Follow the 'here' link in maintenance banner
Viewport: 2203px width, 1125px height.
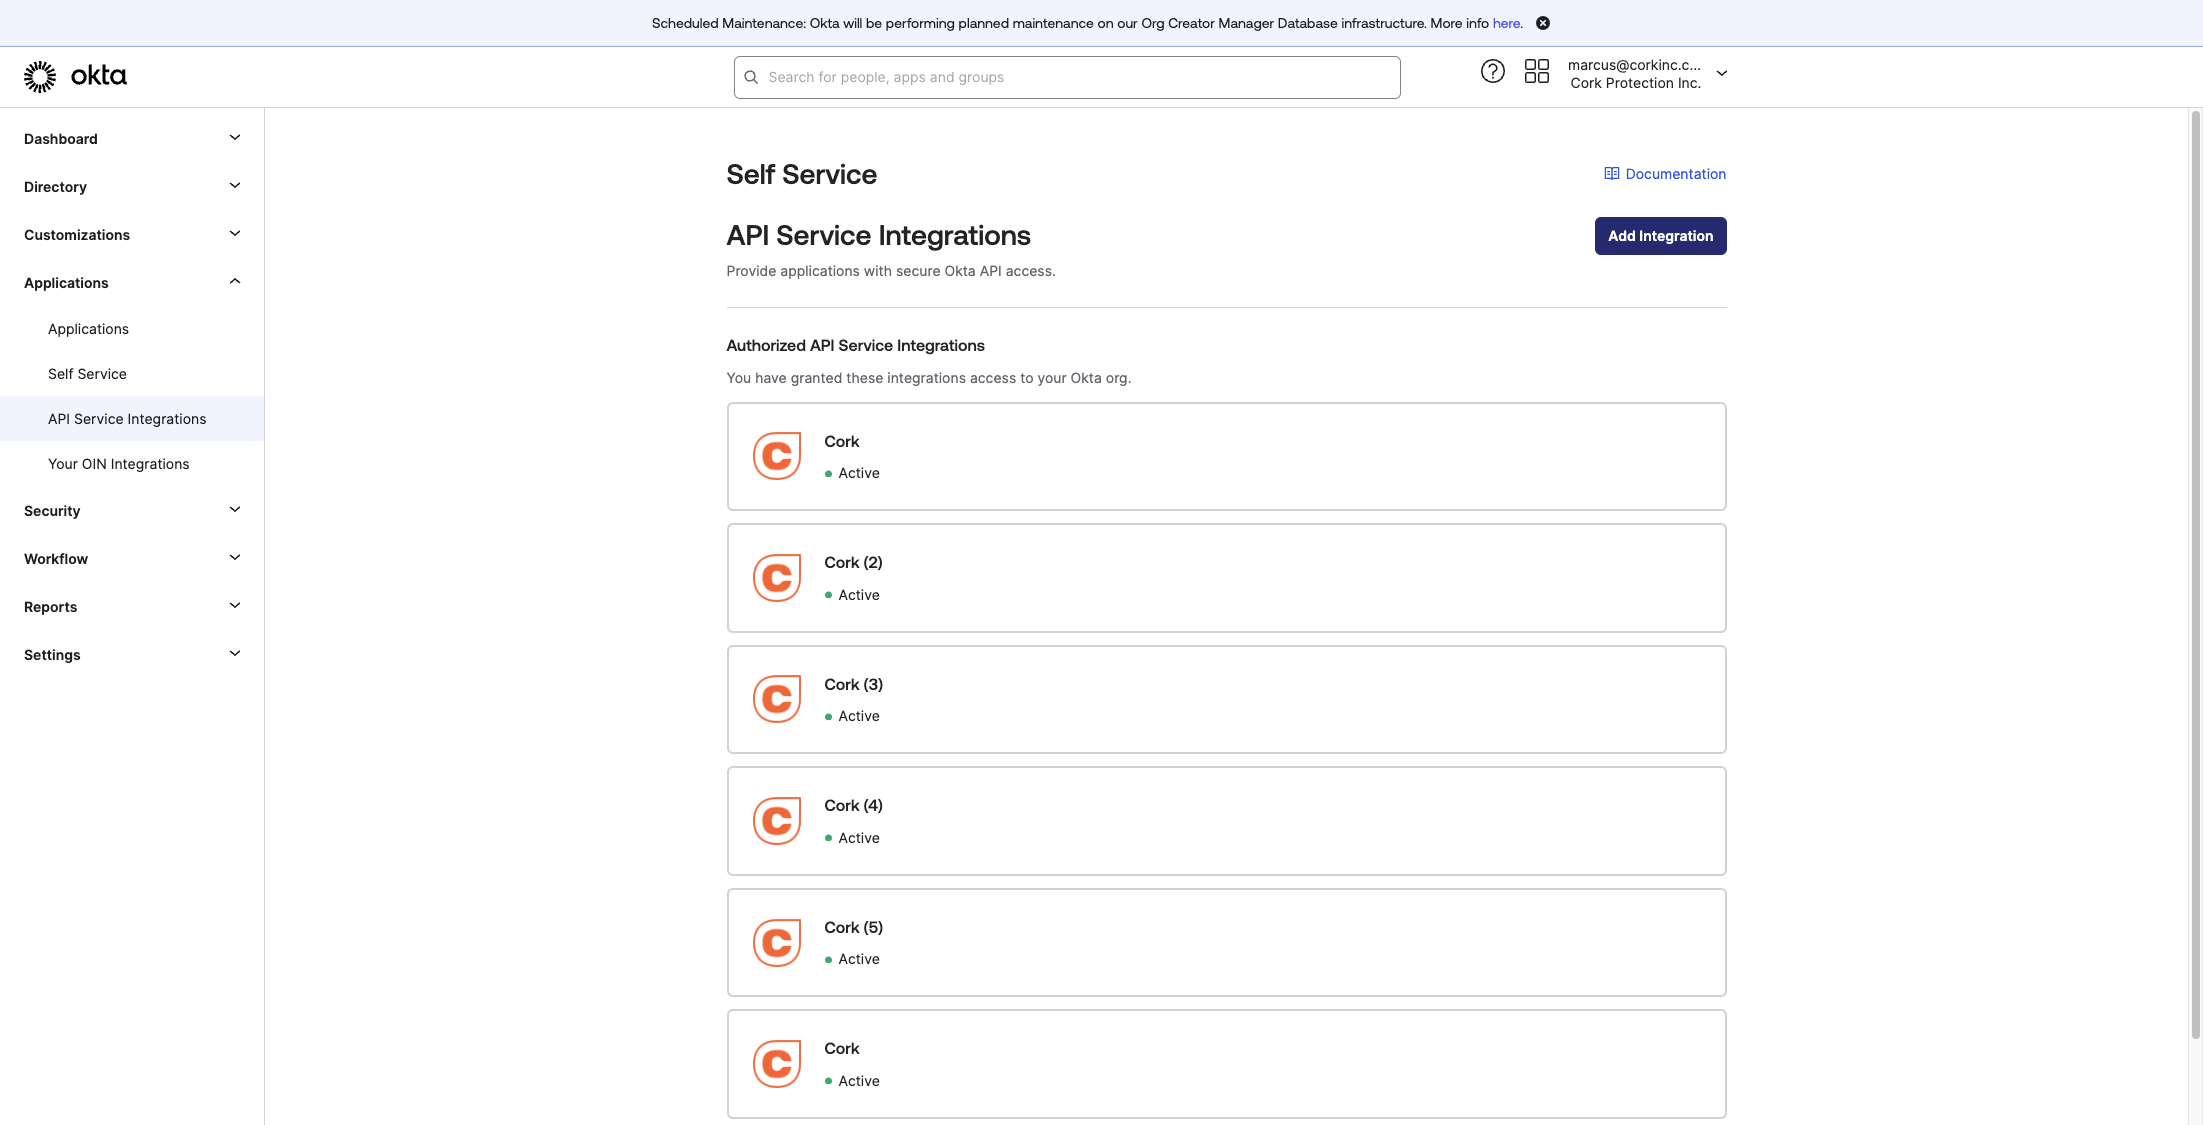pos(1506,23)
